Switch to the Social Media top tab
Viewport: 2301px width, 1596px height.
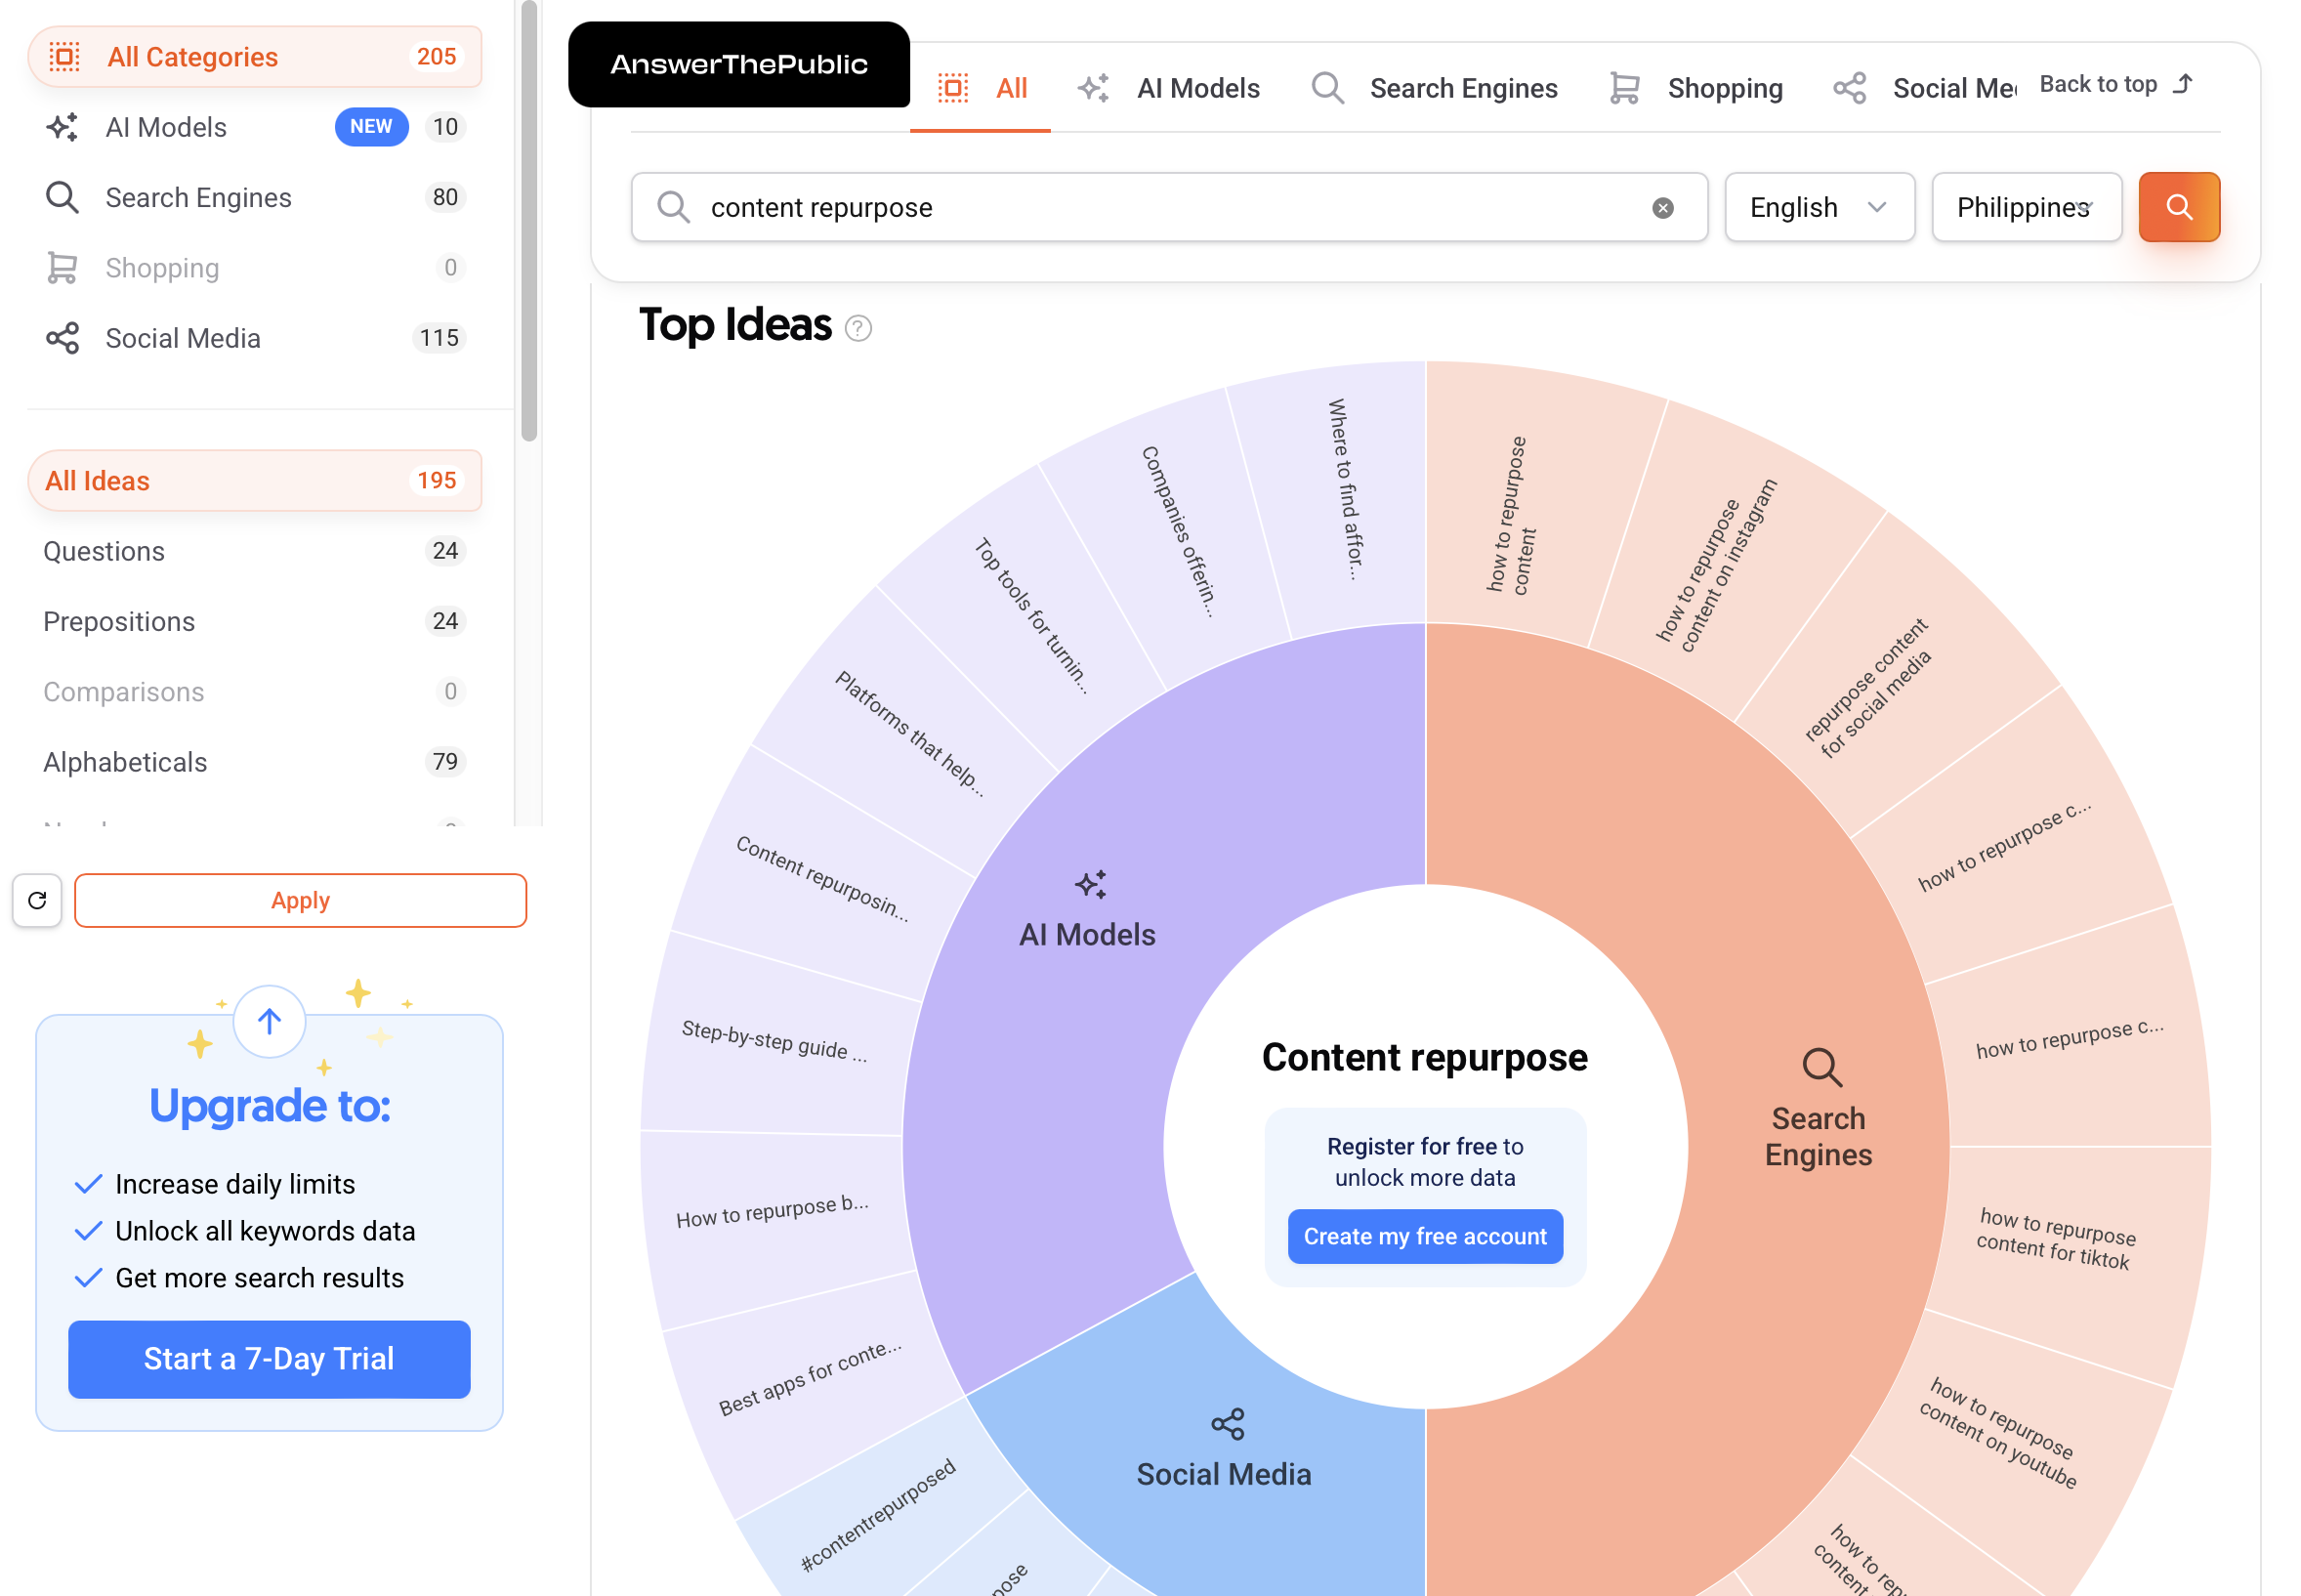click(x=1924, y=88)
